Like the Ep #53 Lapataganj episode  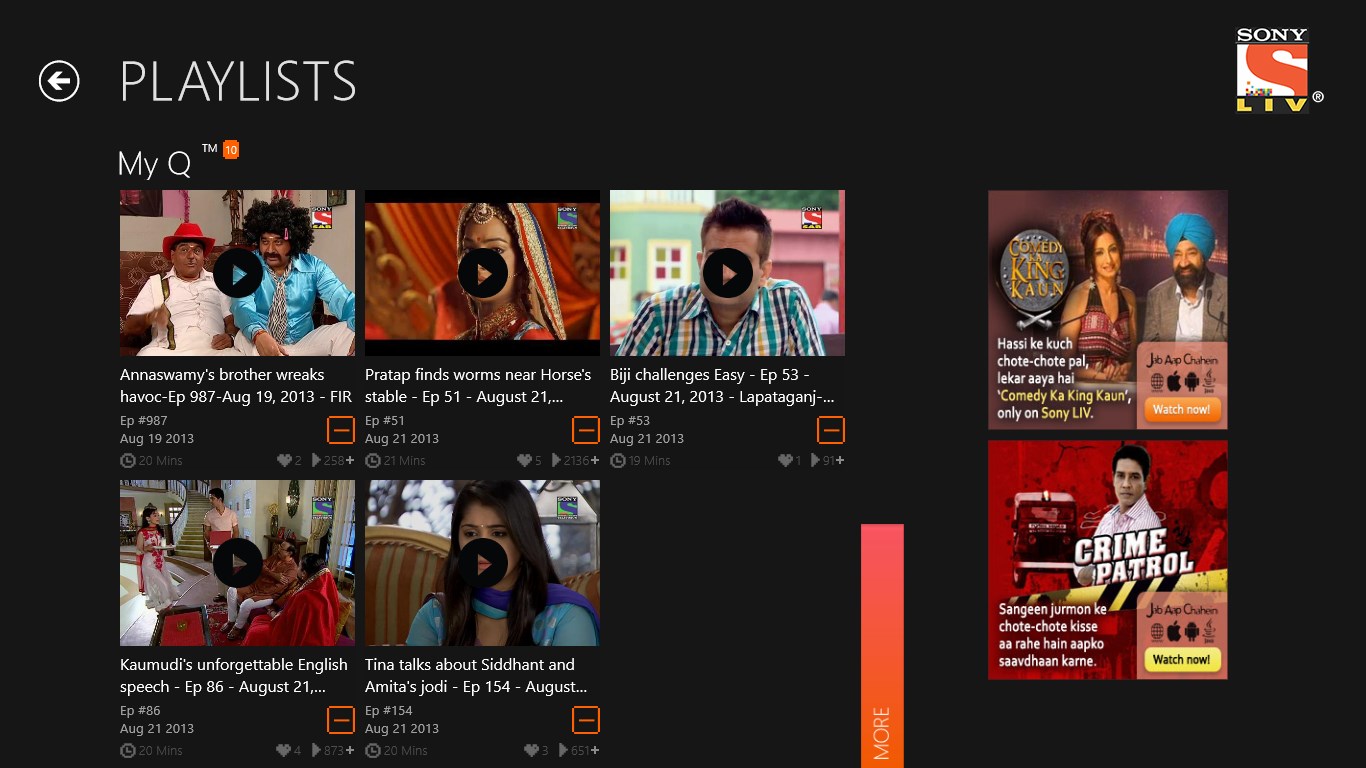tap(785, 460)
